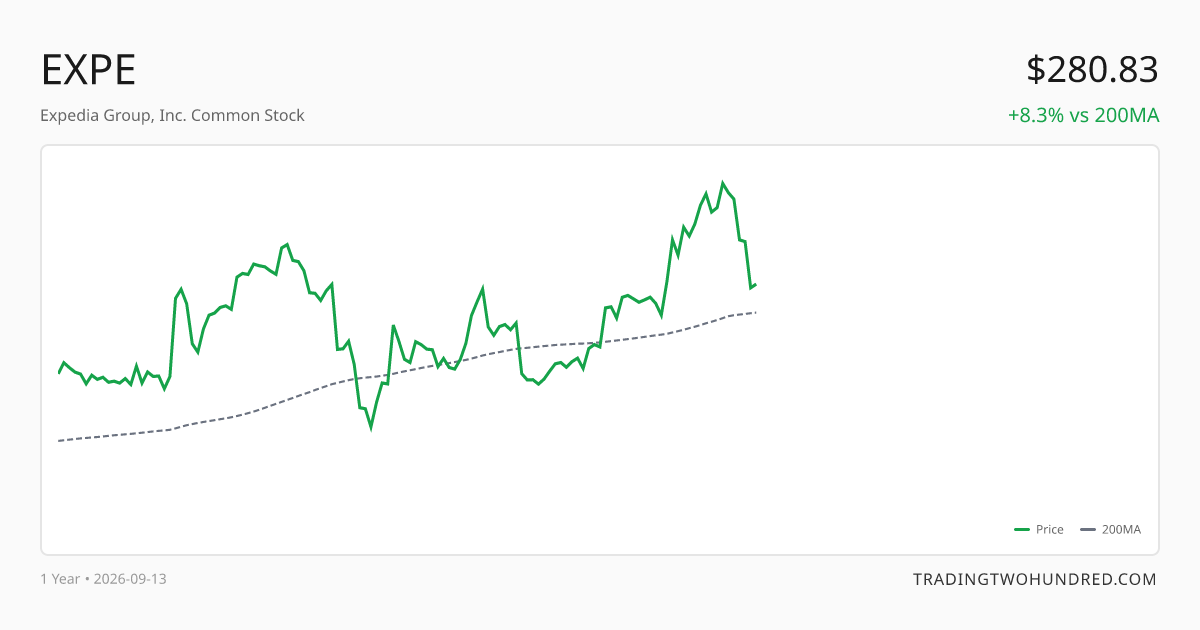Select the Expedia Group, Inc. Common Stock subtitle
The image size is (1200, 630).
[172, 115]
